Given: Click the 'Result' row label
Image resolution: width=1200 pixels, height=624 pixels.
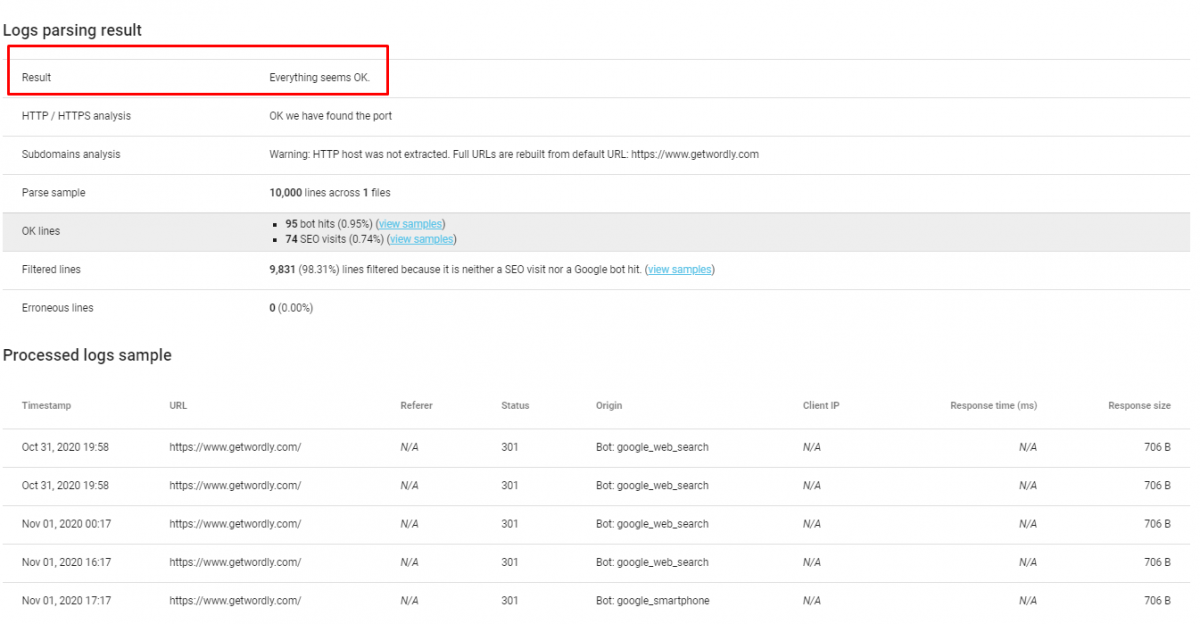Looking at the screenshot, I should click(x=36, y=78).
